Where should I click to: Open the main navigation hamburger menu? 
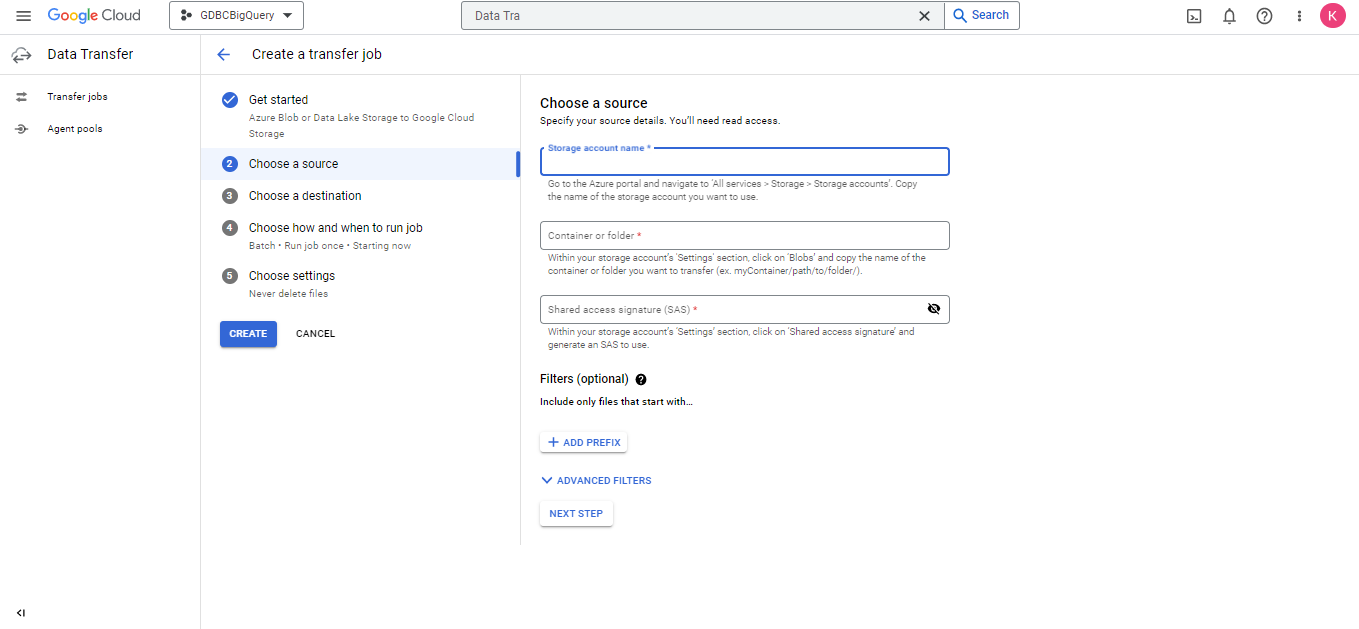click(24, 16)
